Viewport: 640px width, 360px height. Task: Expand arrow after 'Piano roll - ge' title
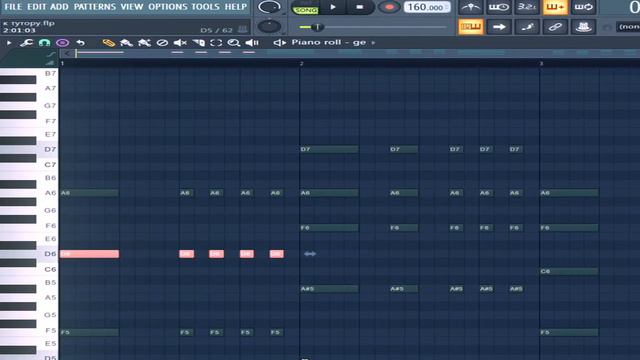(x=373, y=42)
